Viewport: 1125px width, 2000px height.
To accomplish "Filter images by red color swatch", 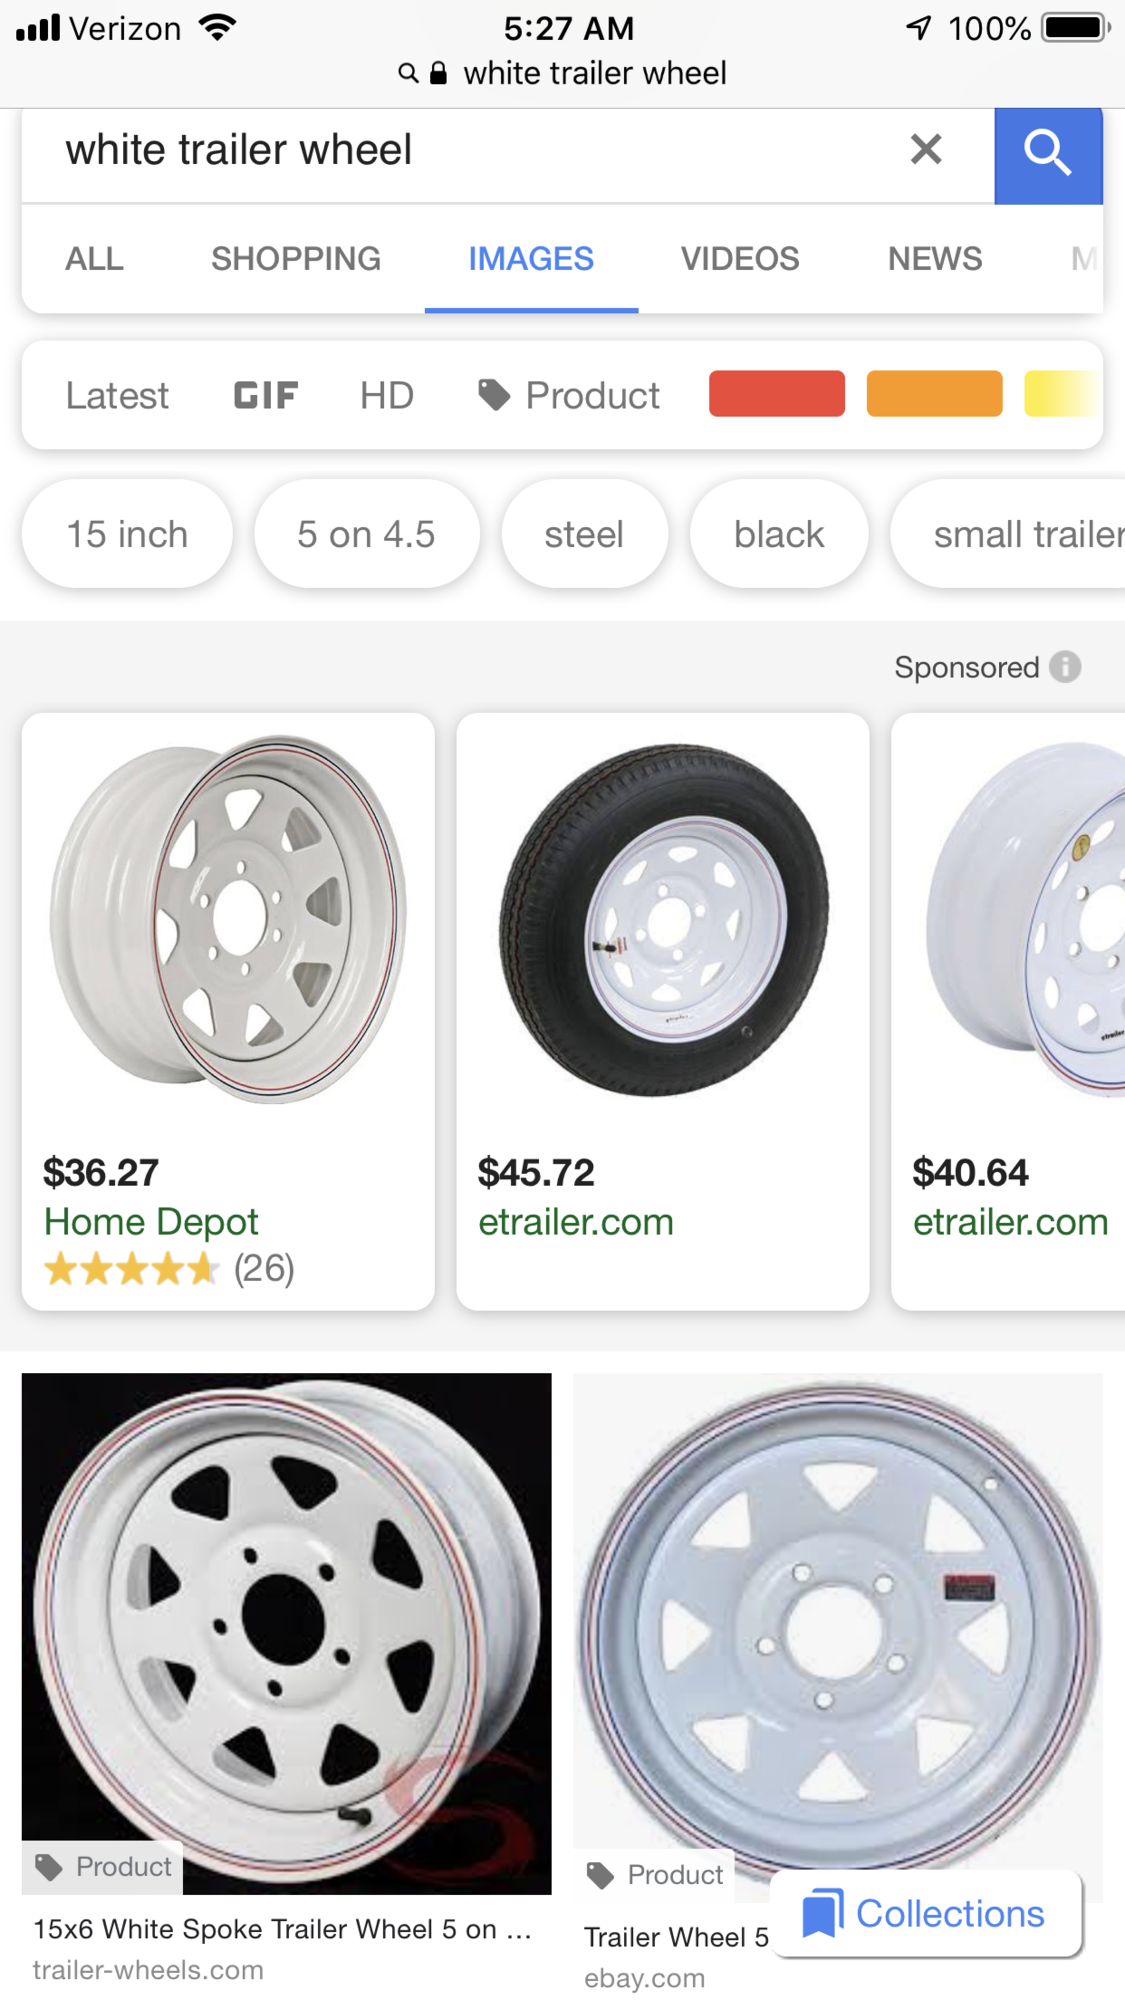I will point(776,393).
